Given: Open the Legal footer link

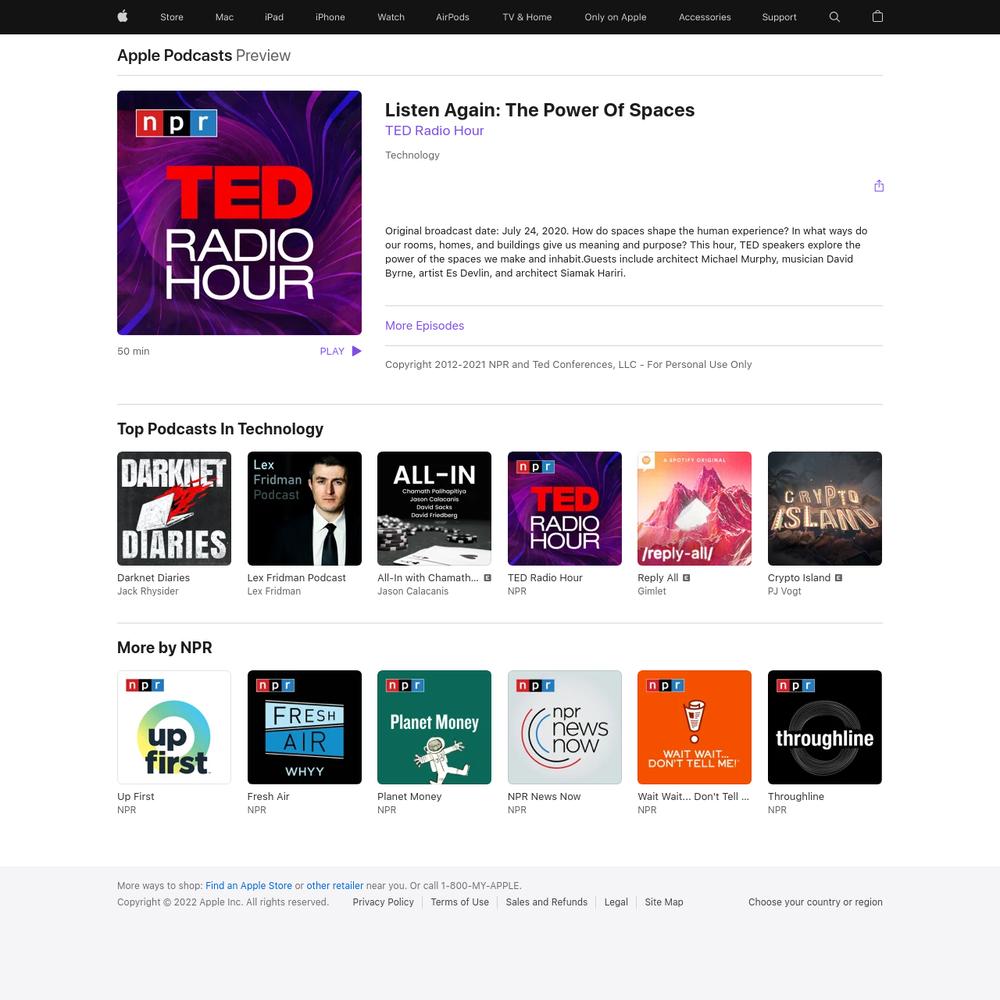Looking at the screenshot, I should (x=616, y=902).
